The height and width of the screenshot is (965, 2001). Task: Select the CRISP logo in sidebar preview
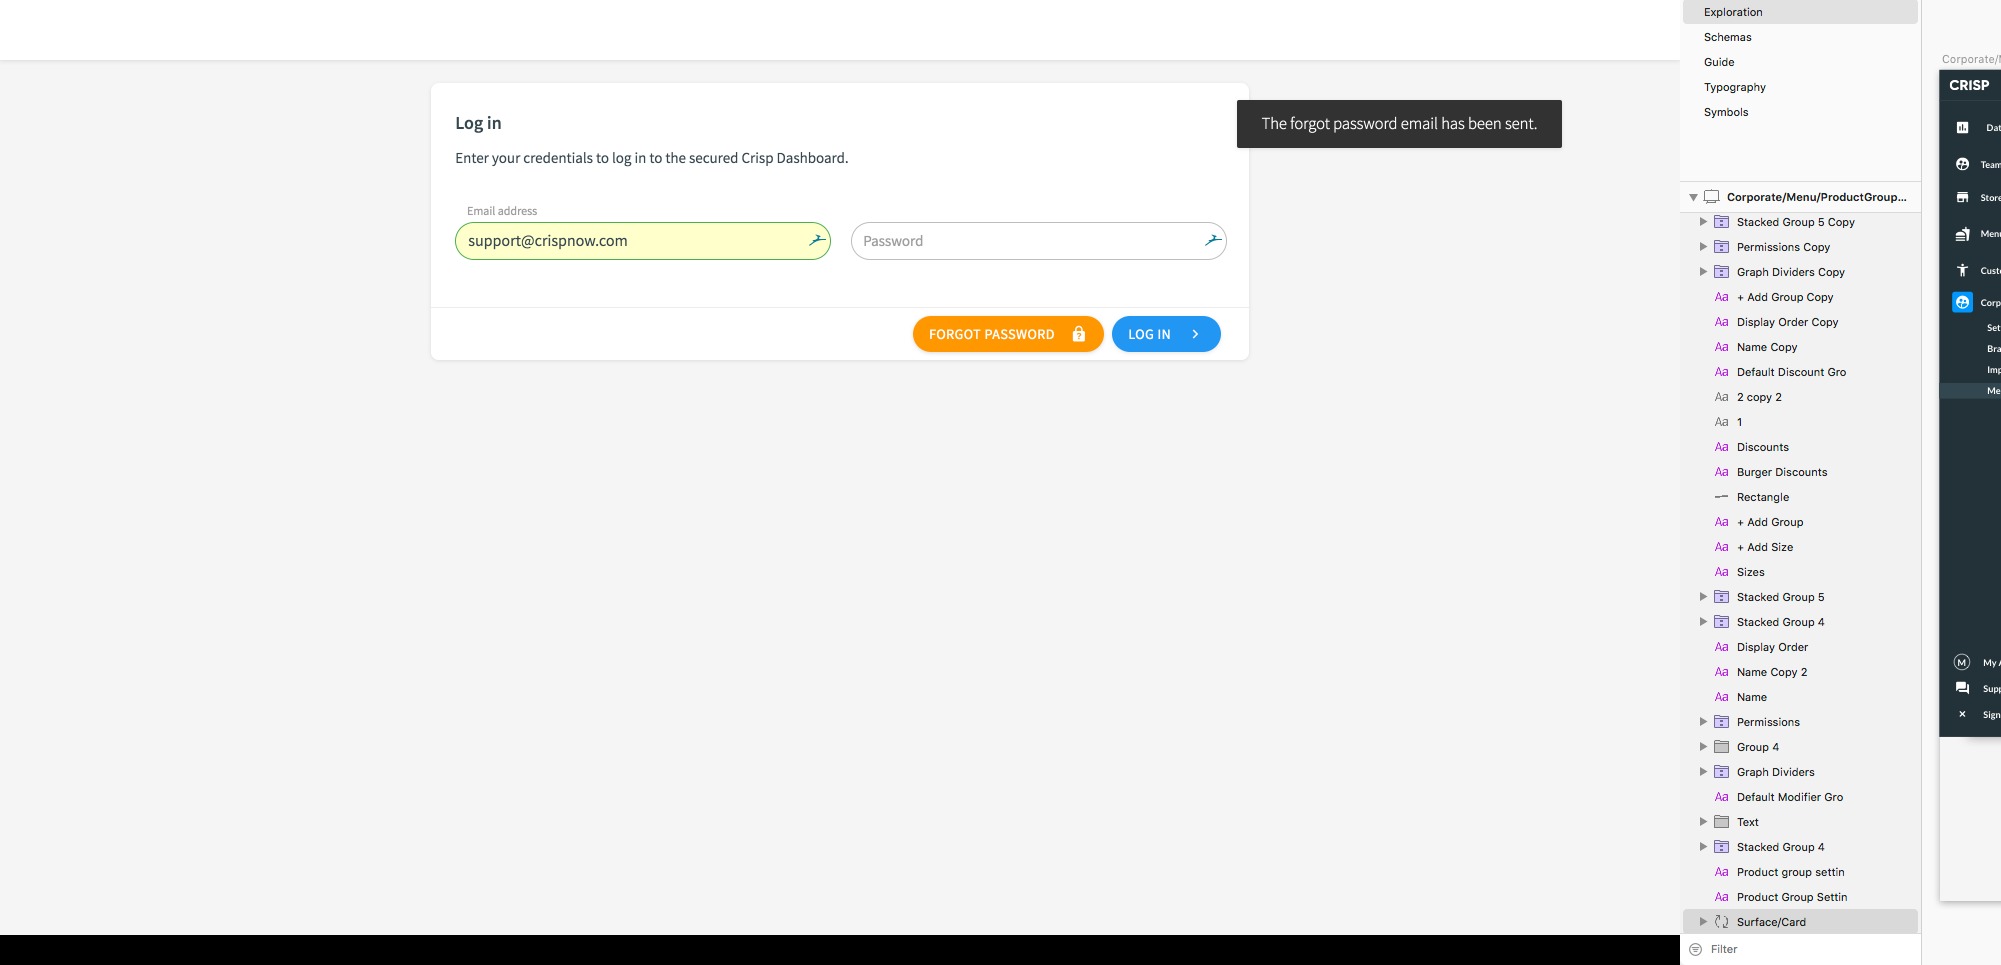click(1969, 85)
